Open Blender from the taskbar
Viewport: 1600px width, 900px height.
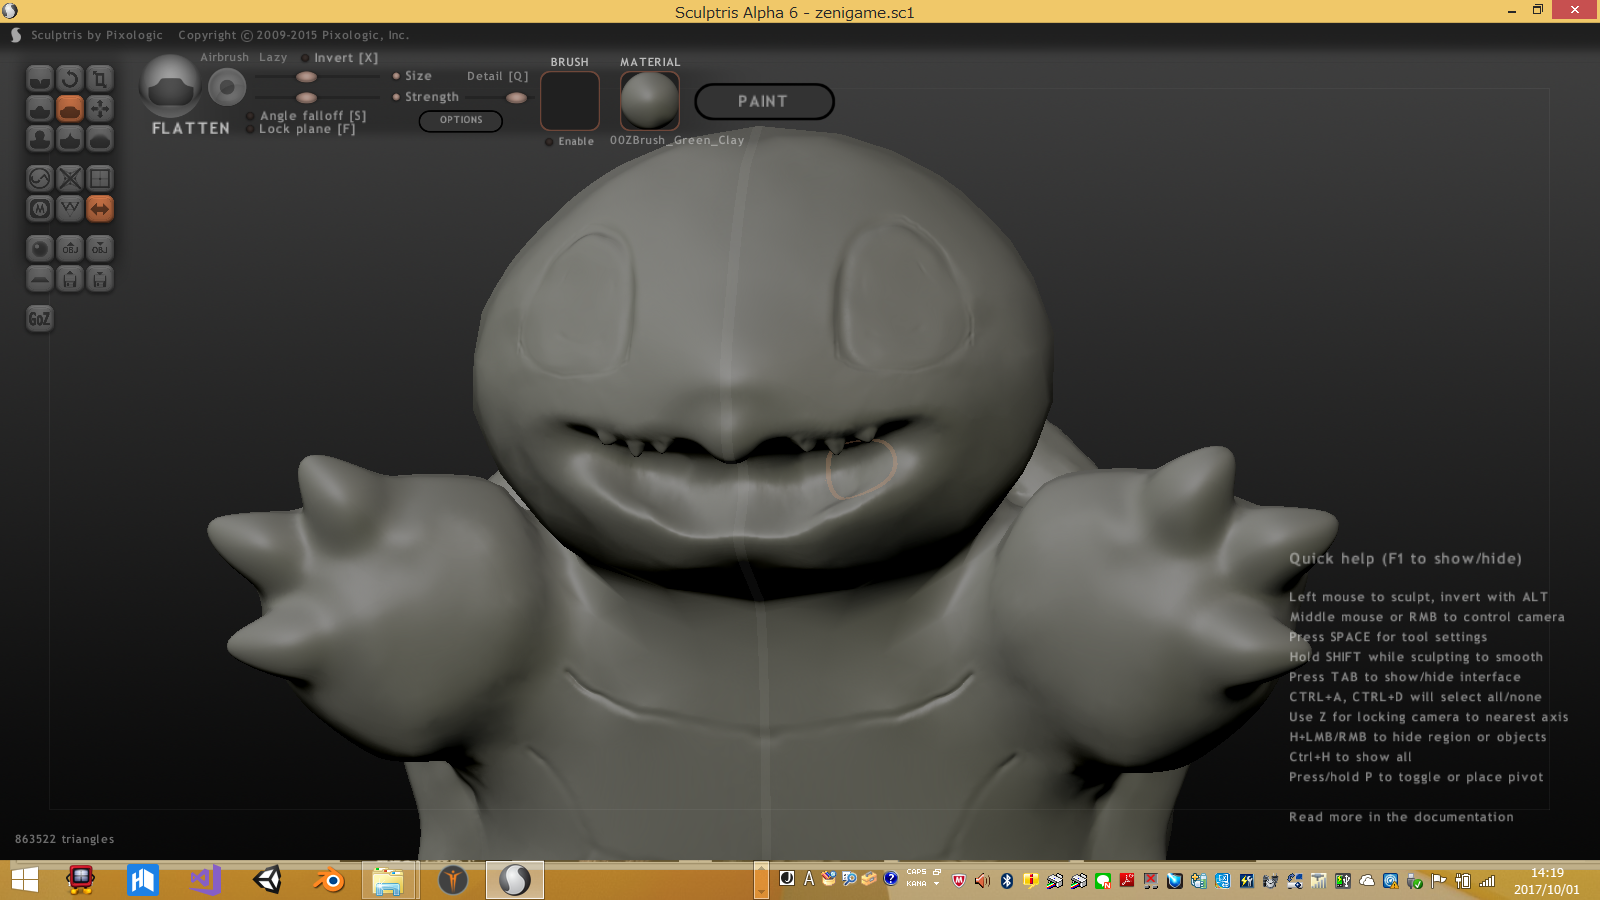[328, 880]
